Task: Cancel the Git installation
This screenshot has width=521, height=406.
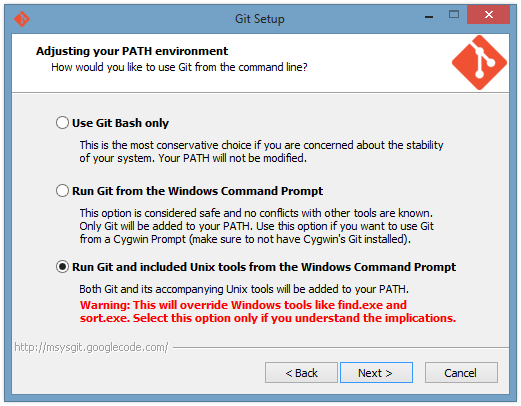Action: (x=461, y=373)
